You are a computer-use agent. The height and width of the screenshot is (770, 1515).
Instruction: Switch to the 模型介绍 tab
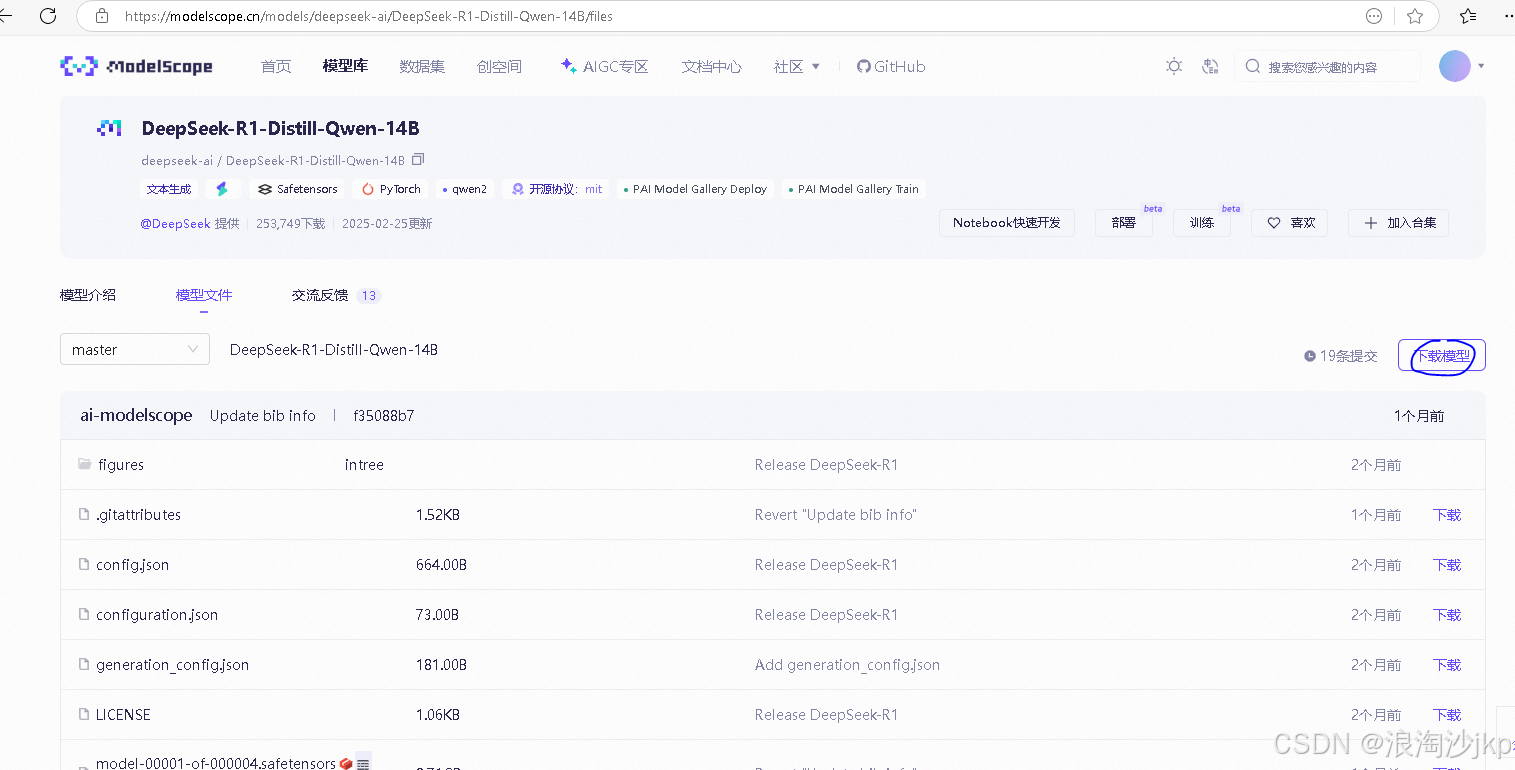88,295
